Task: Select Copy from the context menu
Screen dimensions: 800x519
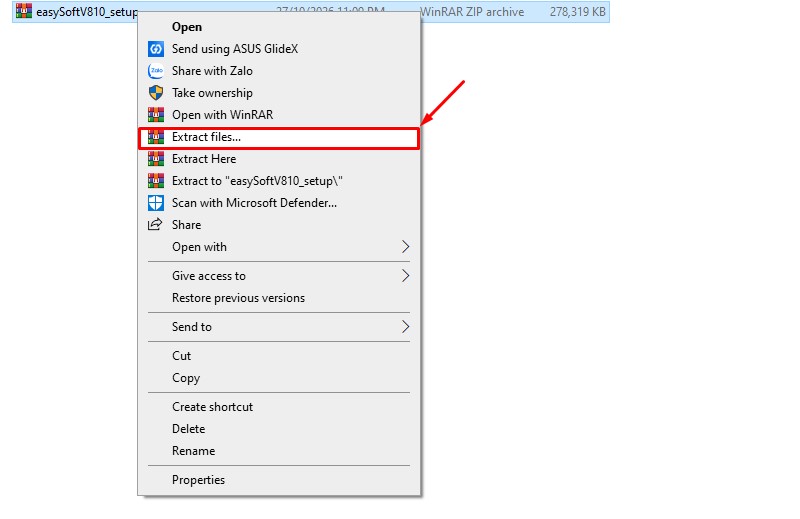Action: tap(279, 378)
